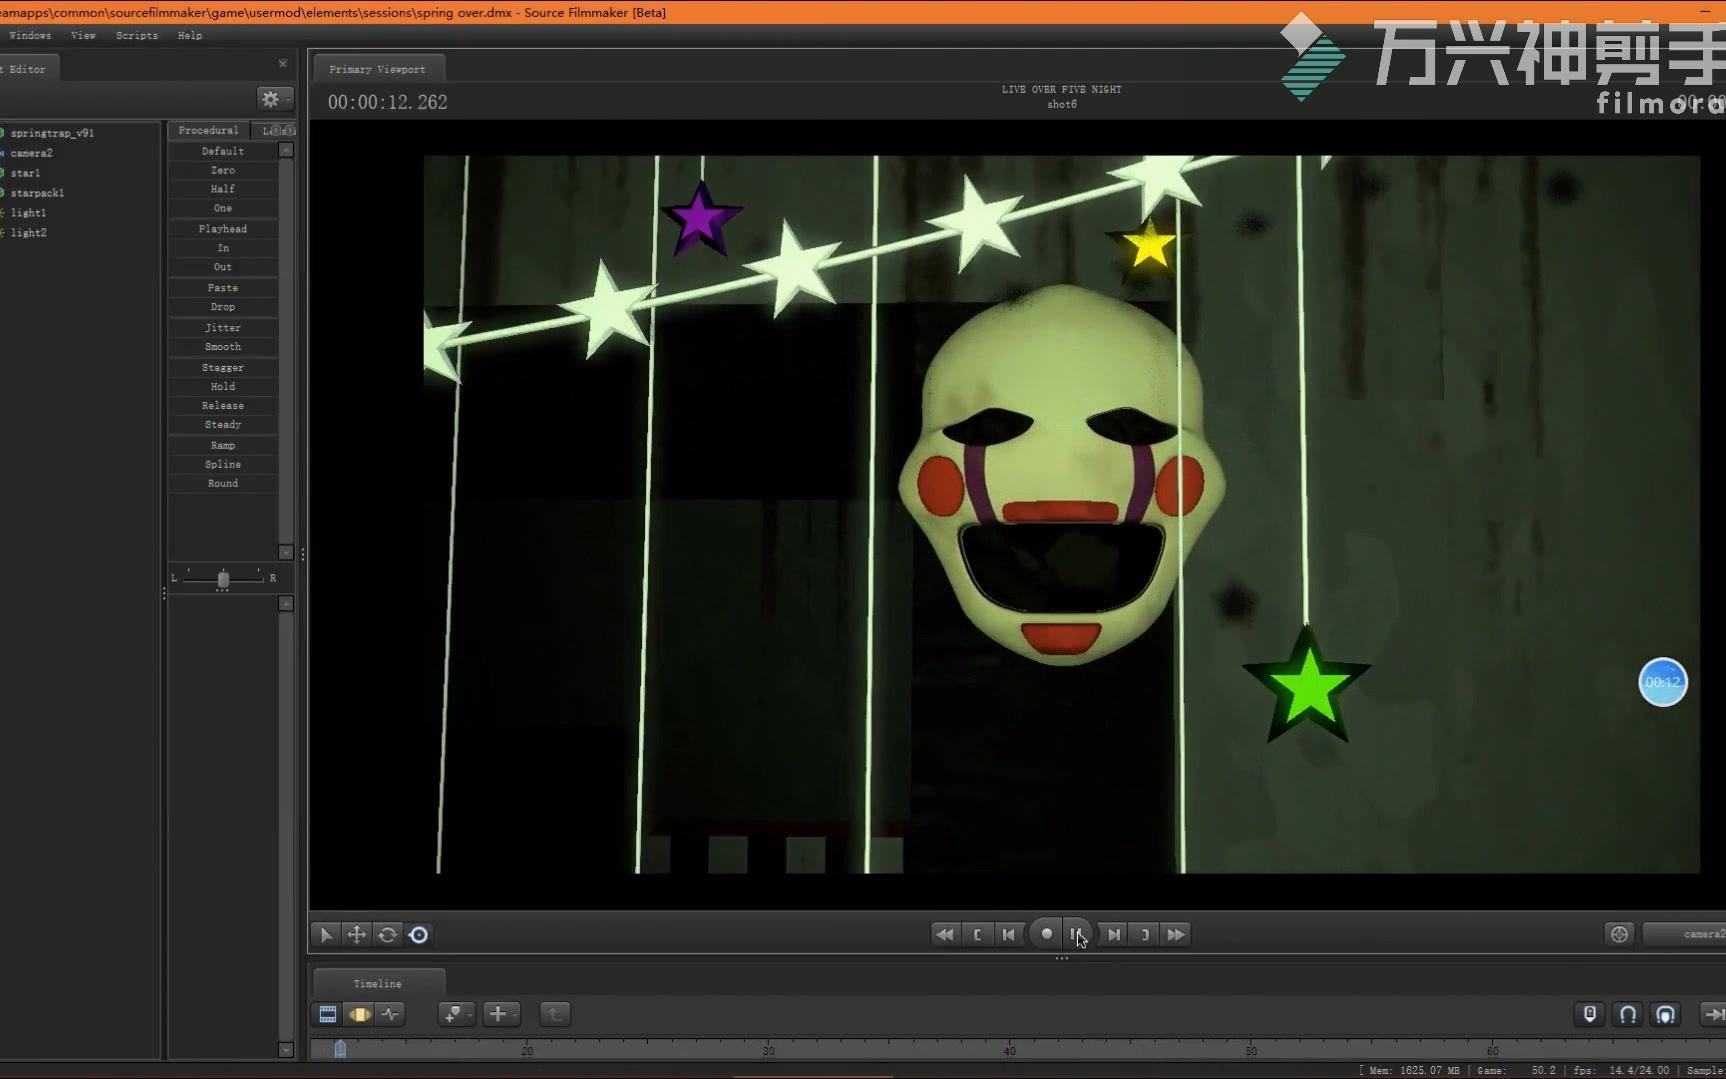Apply the Half preset
Screen dimensions: 1726x1079
[x=222, y=189]
